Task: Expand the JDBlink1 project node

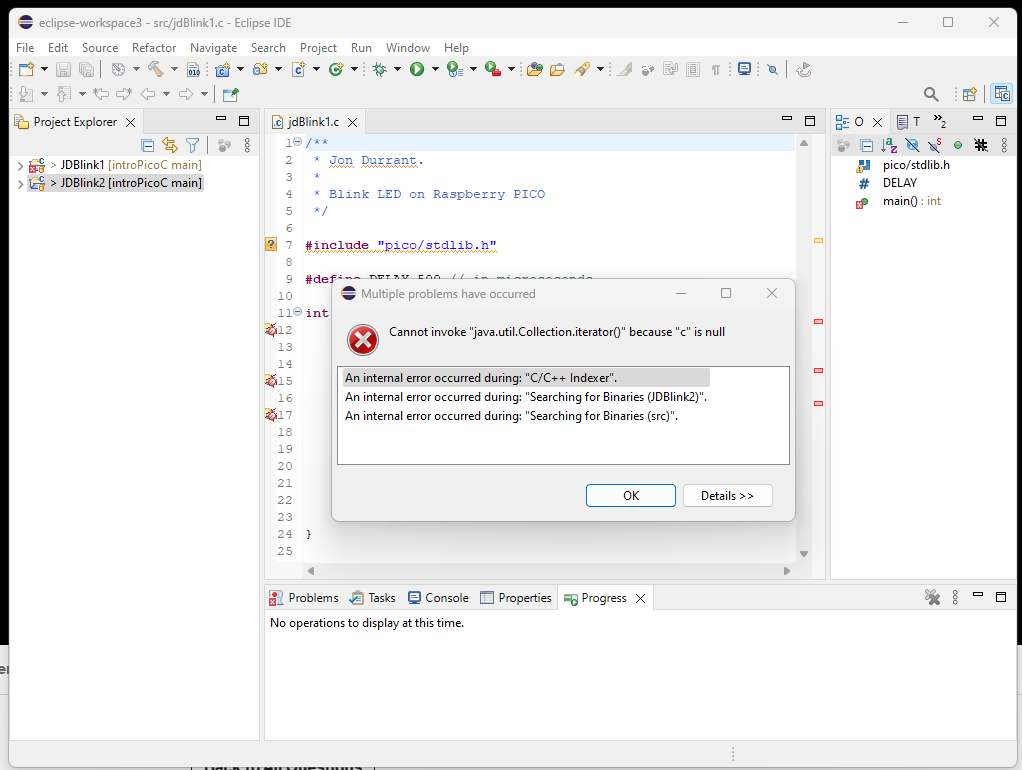Action: (20, 166)
